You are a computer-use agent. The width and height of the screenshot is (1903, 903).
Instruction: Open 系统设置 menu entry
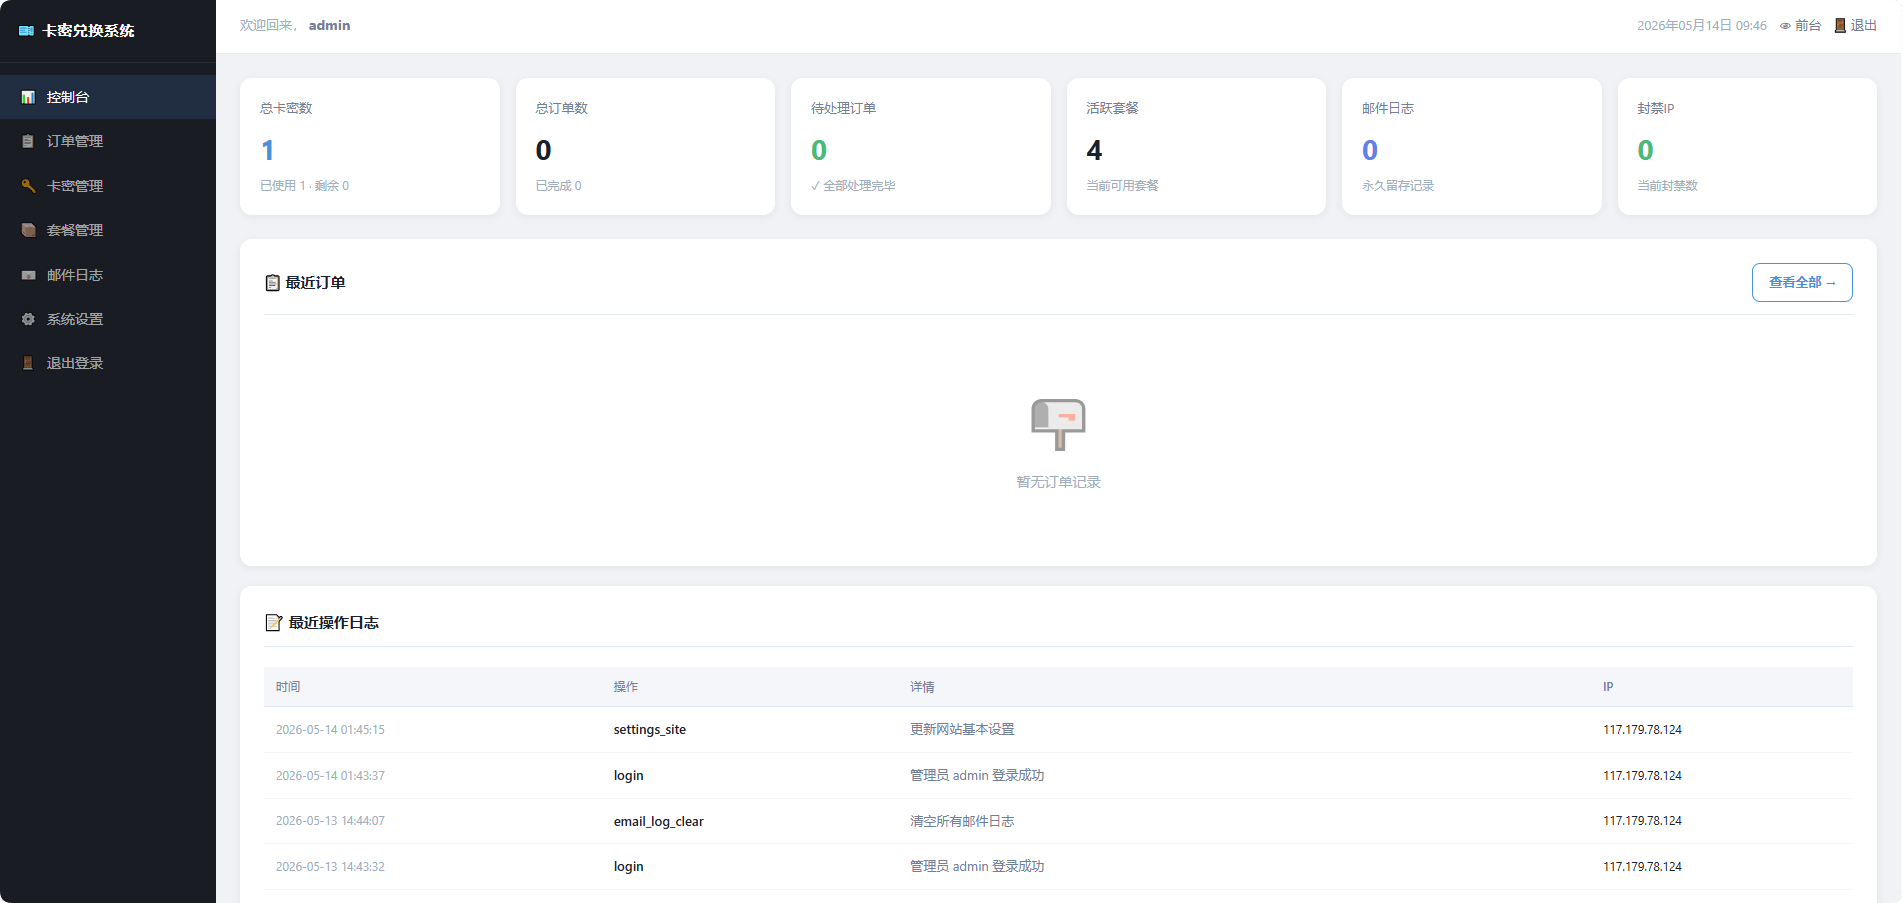(108, 319)
